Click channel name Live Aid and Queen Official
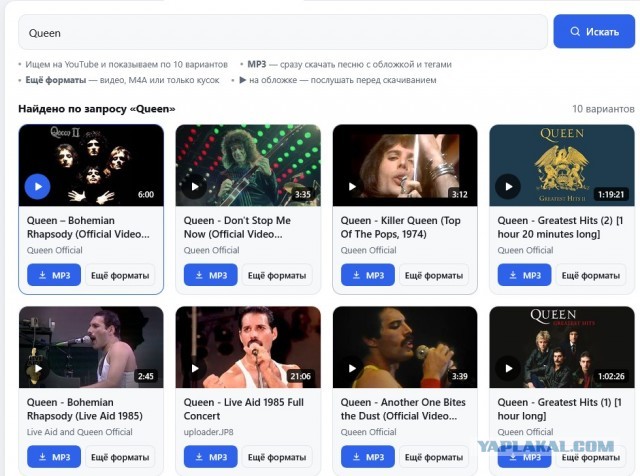Image resolution: width=640 pixels, height=476 pixels. click(80, 432)
